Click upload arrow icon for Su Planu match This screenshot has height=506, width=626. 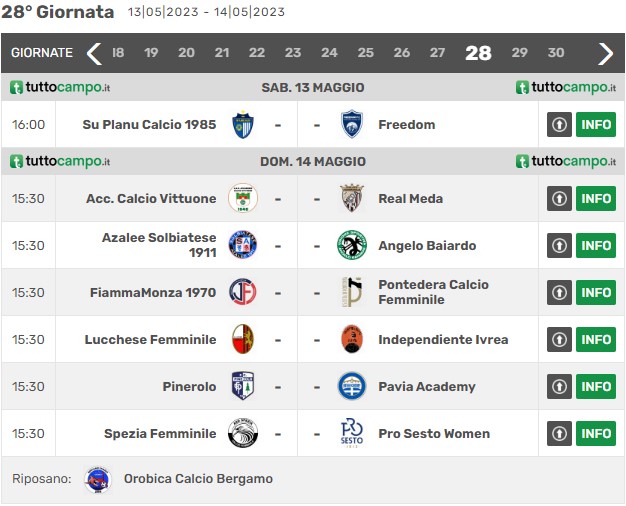[x=559, y=125]
